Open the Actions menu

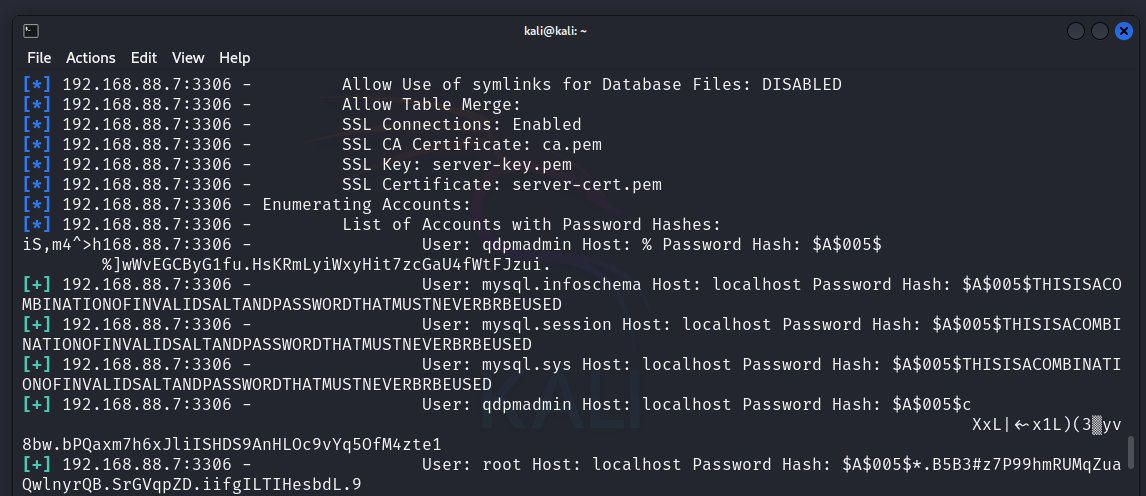coord(91,58)
